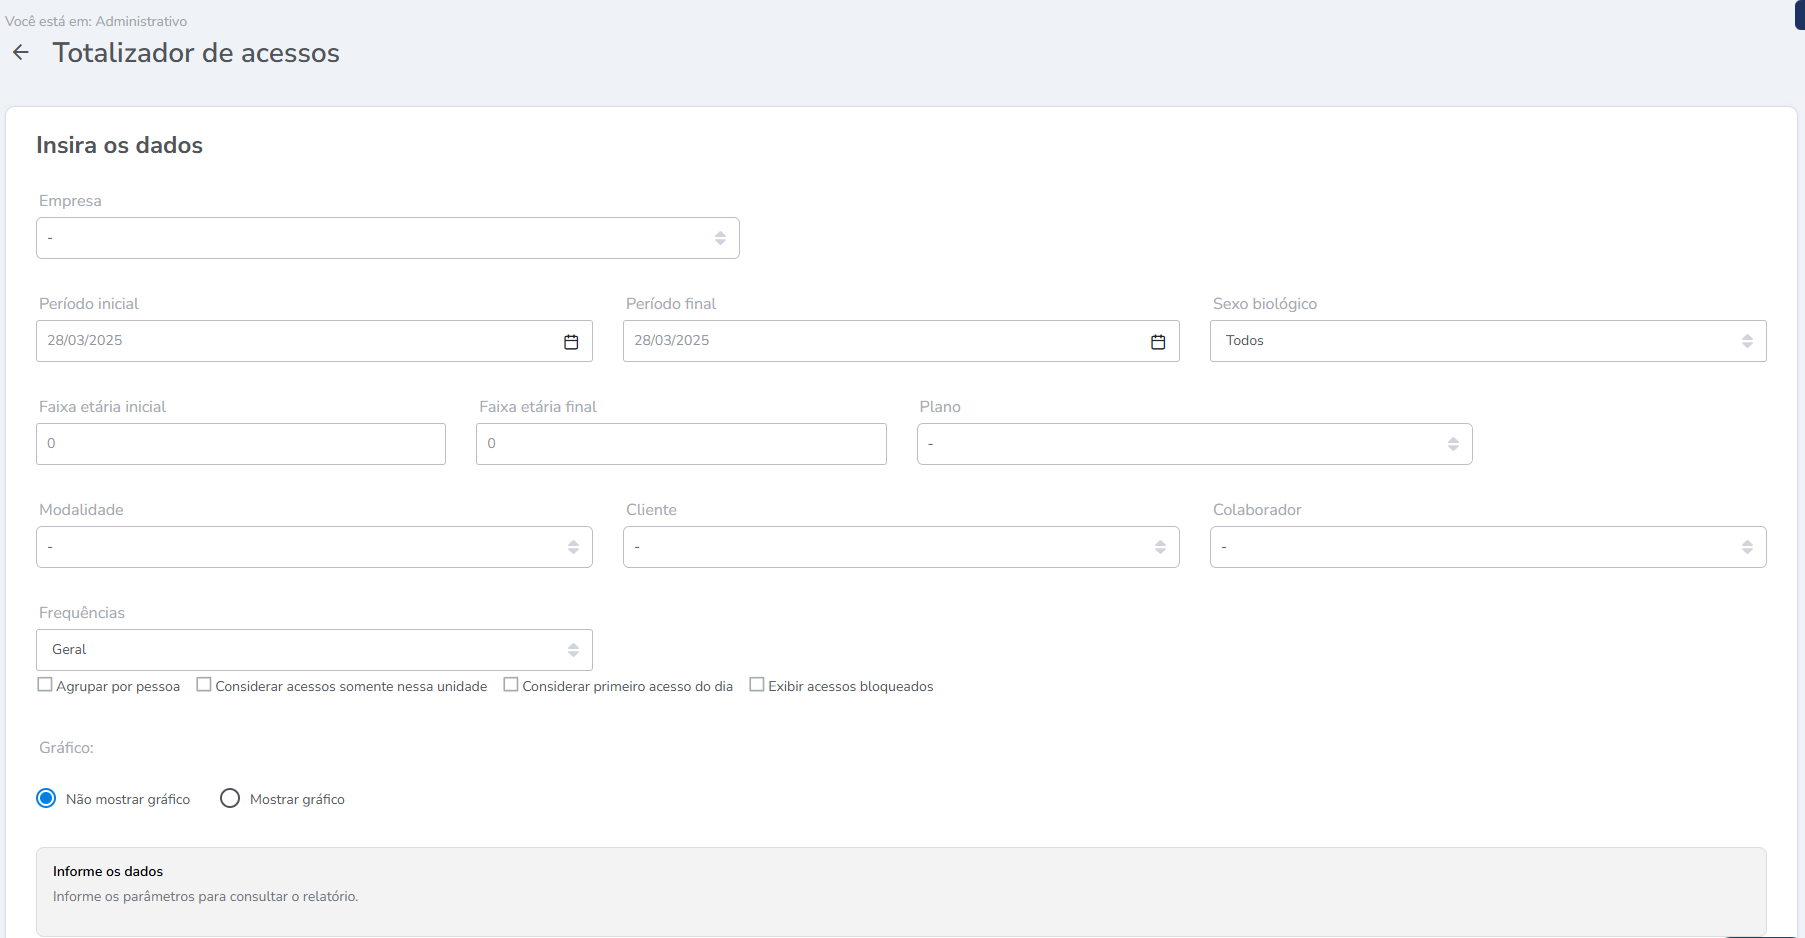This screenshot has height=938, width=1805.
Task: Expand the Modalidade dropdown
Action: tap(314, 547)
